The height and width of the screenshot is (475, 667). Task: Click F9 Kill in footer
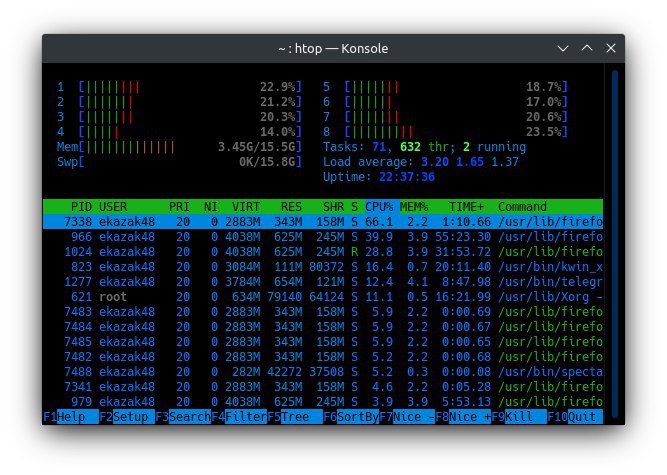(x=519, y=417)
